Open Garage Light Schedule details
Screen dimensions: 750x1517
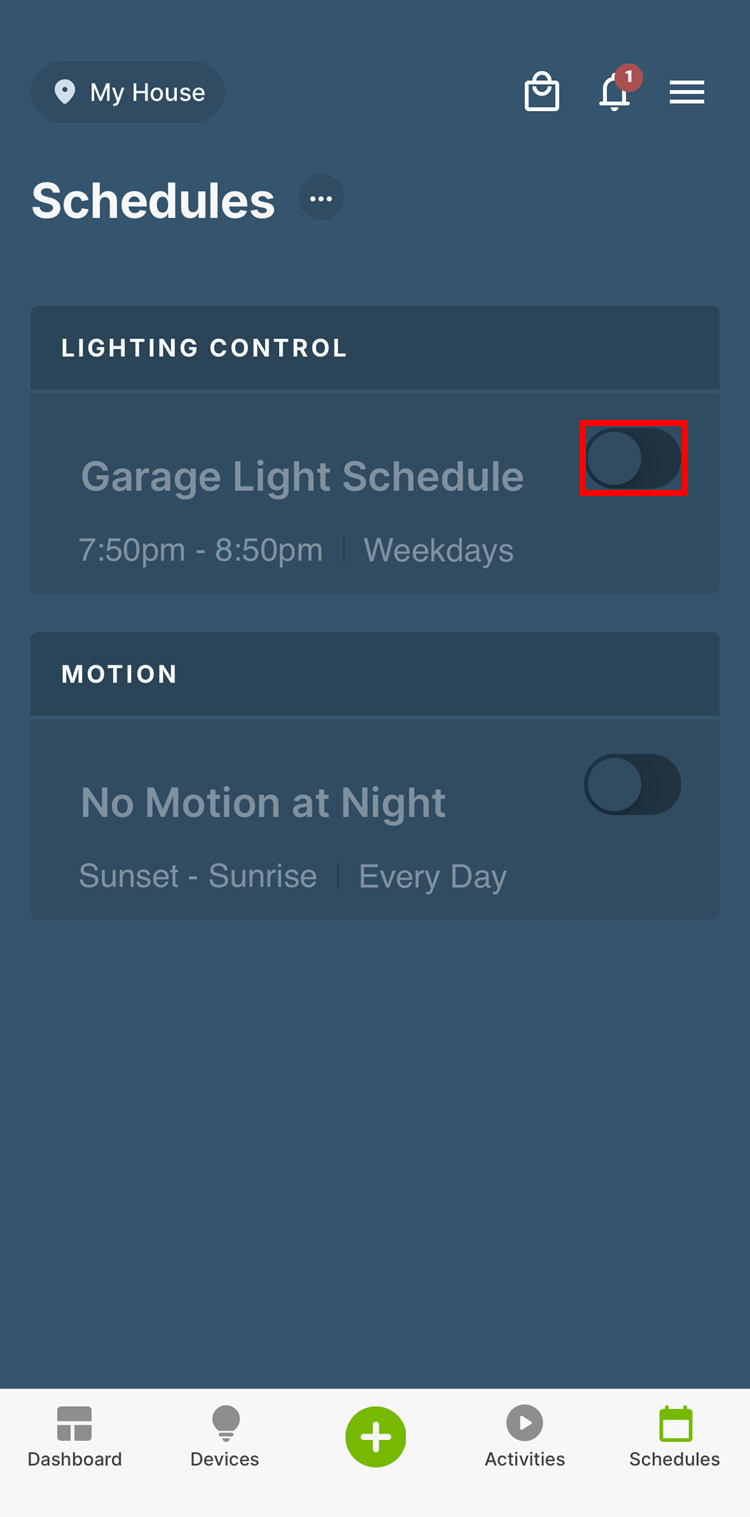302,477
